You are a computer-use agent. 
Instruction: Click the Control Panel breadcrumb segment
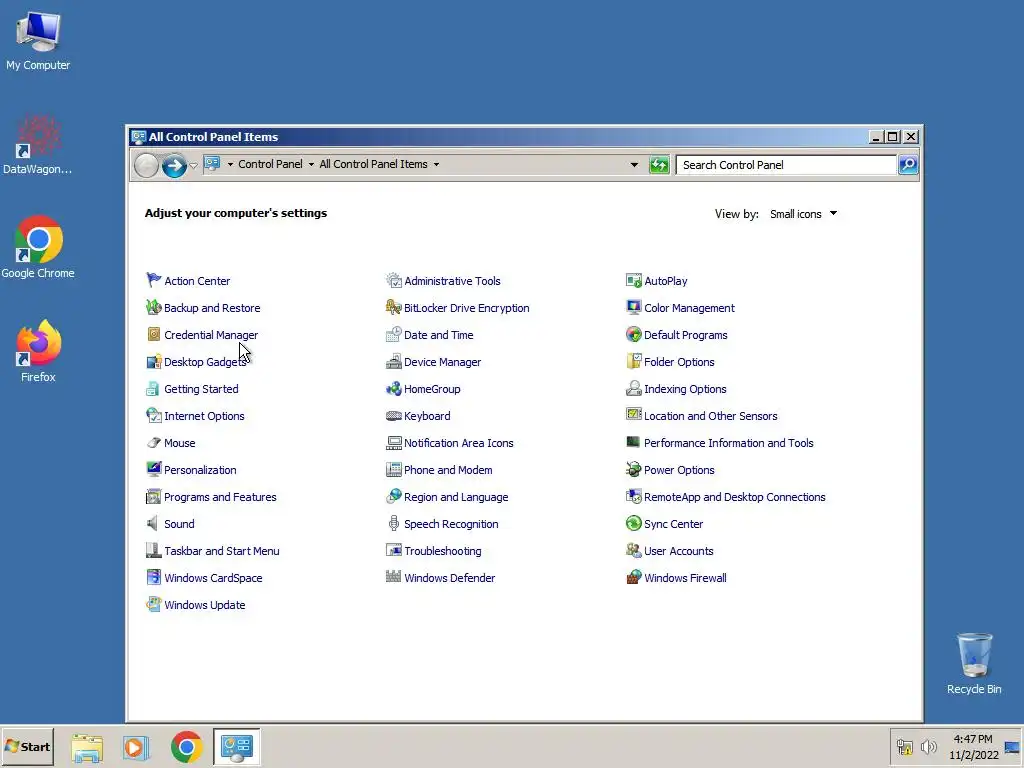(270, 165)
